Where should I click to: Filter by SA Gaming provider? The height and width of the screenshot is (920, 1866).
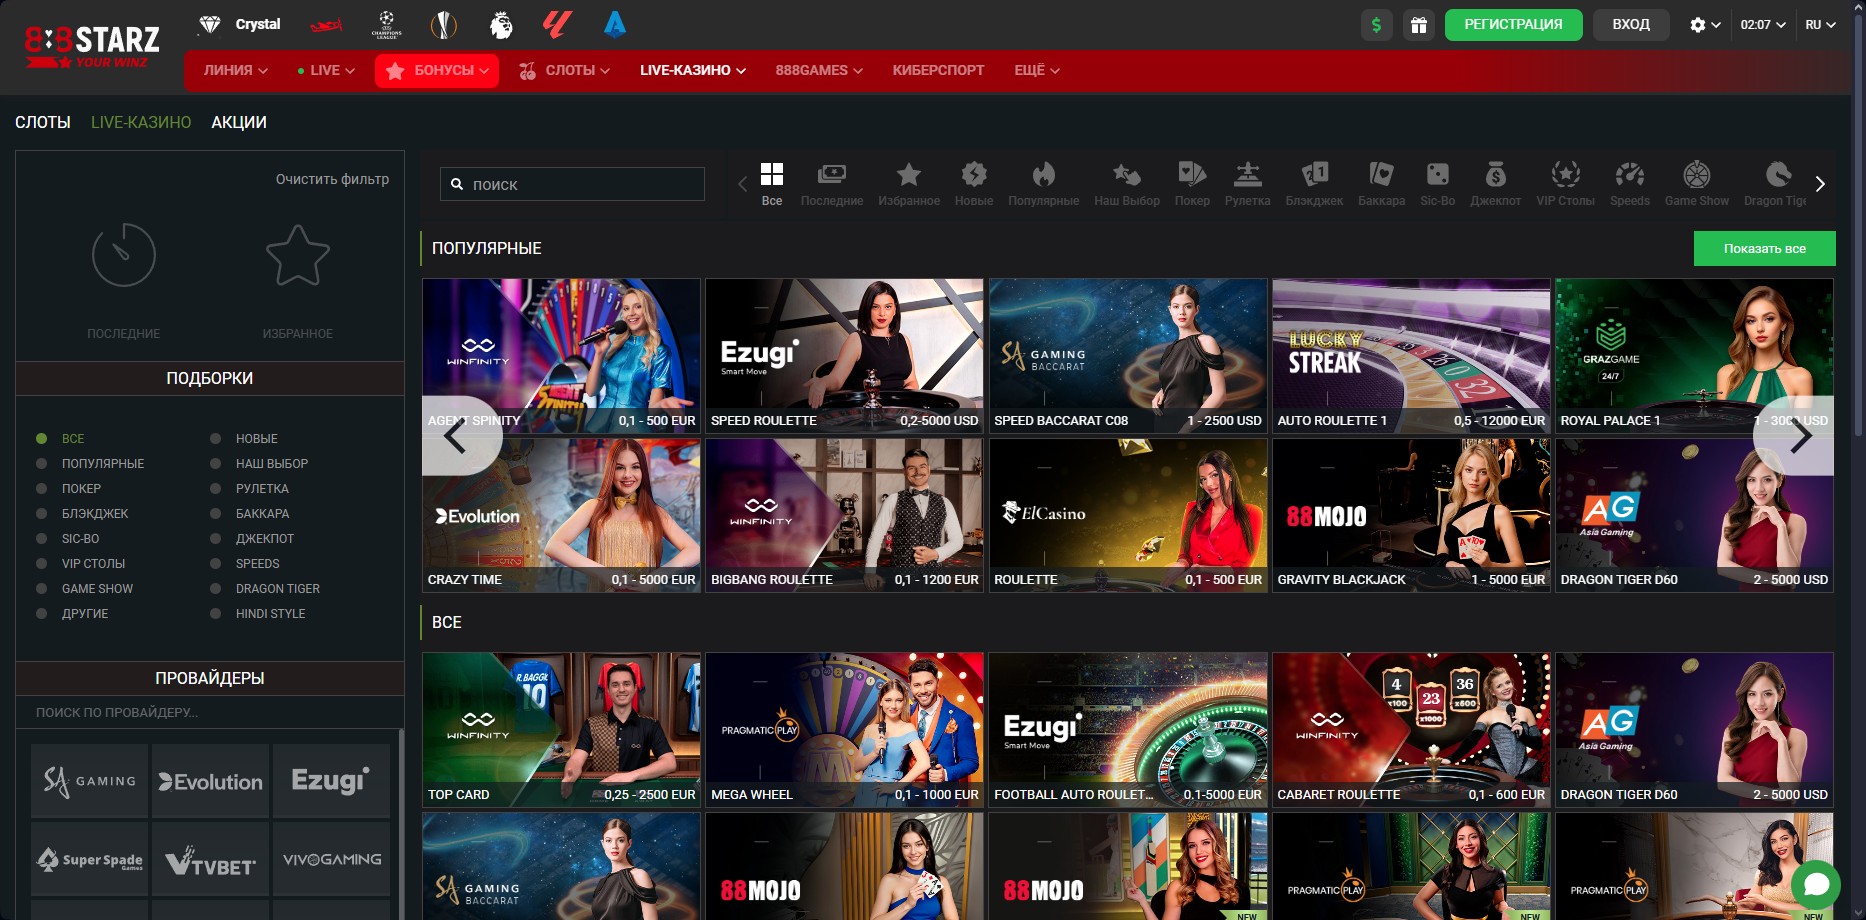pos(89,781)
